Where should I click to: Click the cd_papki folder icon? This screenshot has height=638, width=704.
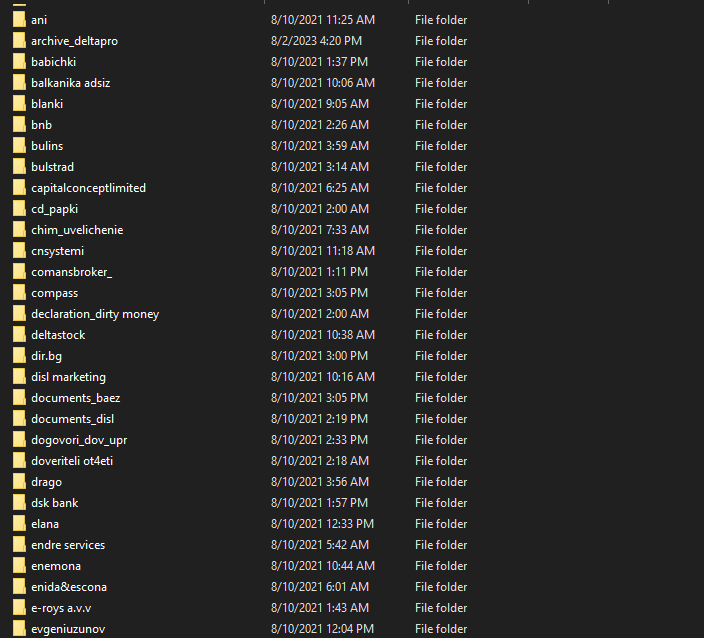coord(19,209)
